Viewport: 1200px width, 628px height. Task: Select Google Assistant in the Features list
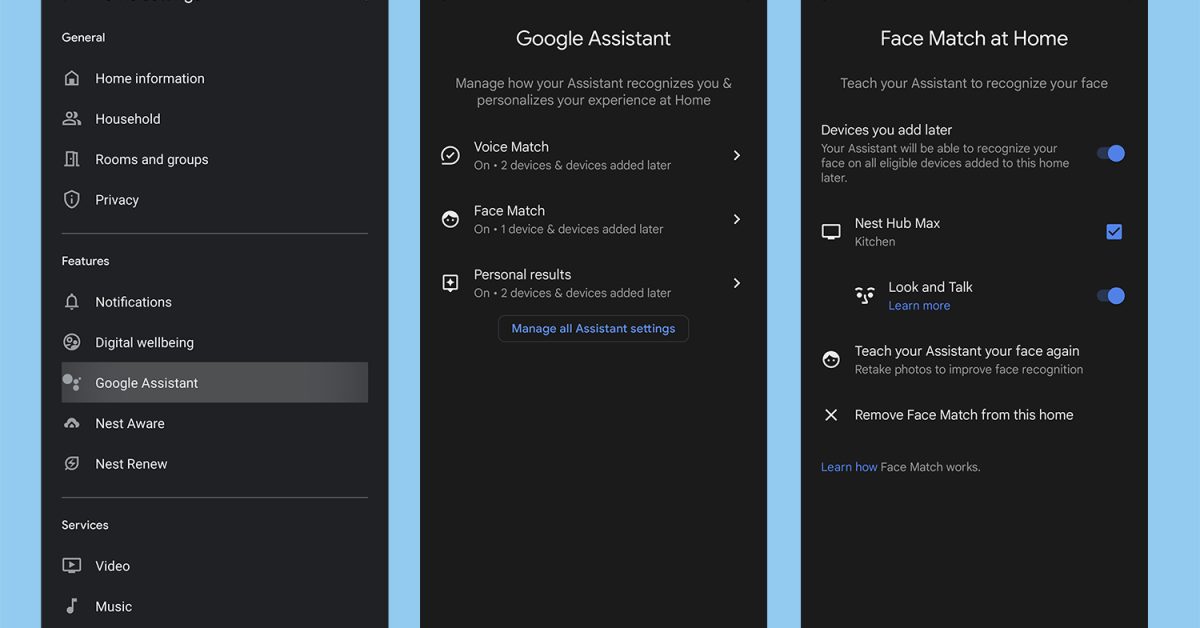tap(146, 383)
